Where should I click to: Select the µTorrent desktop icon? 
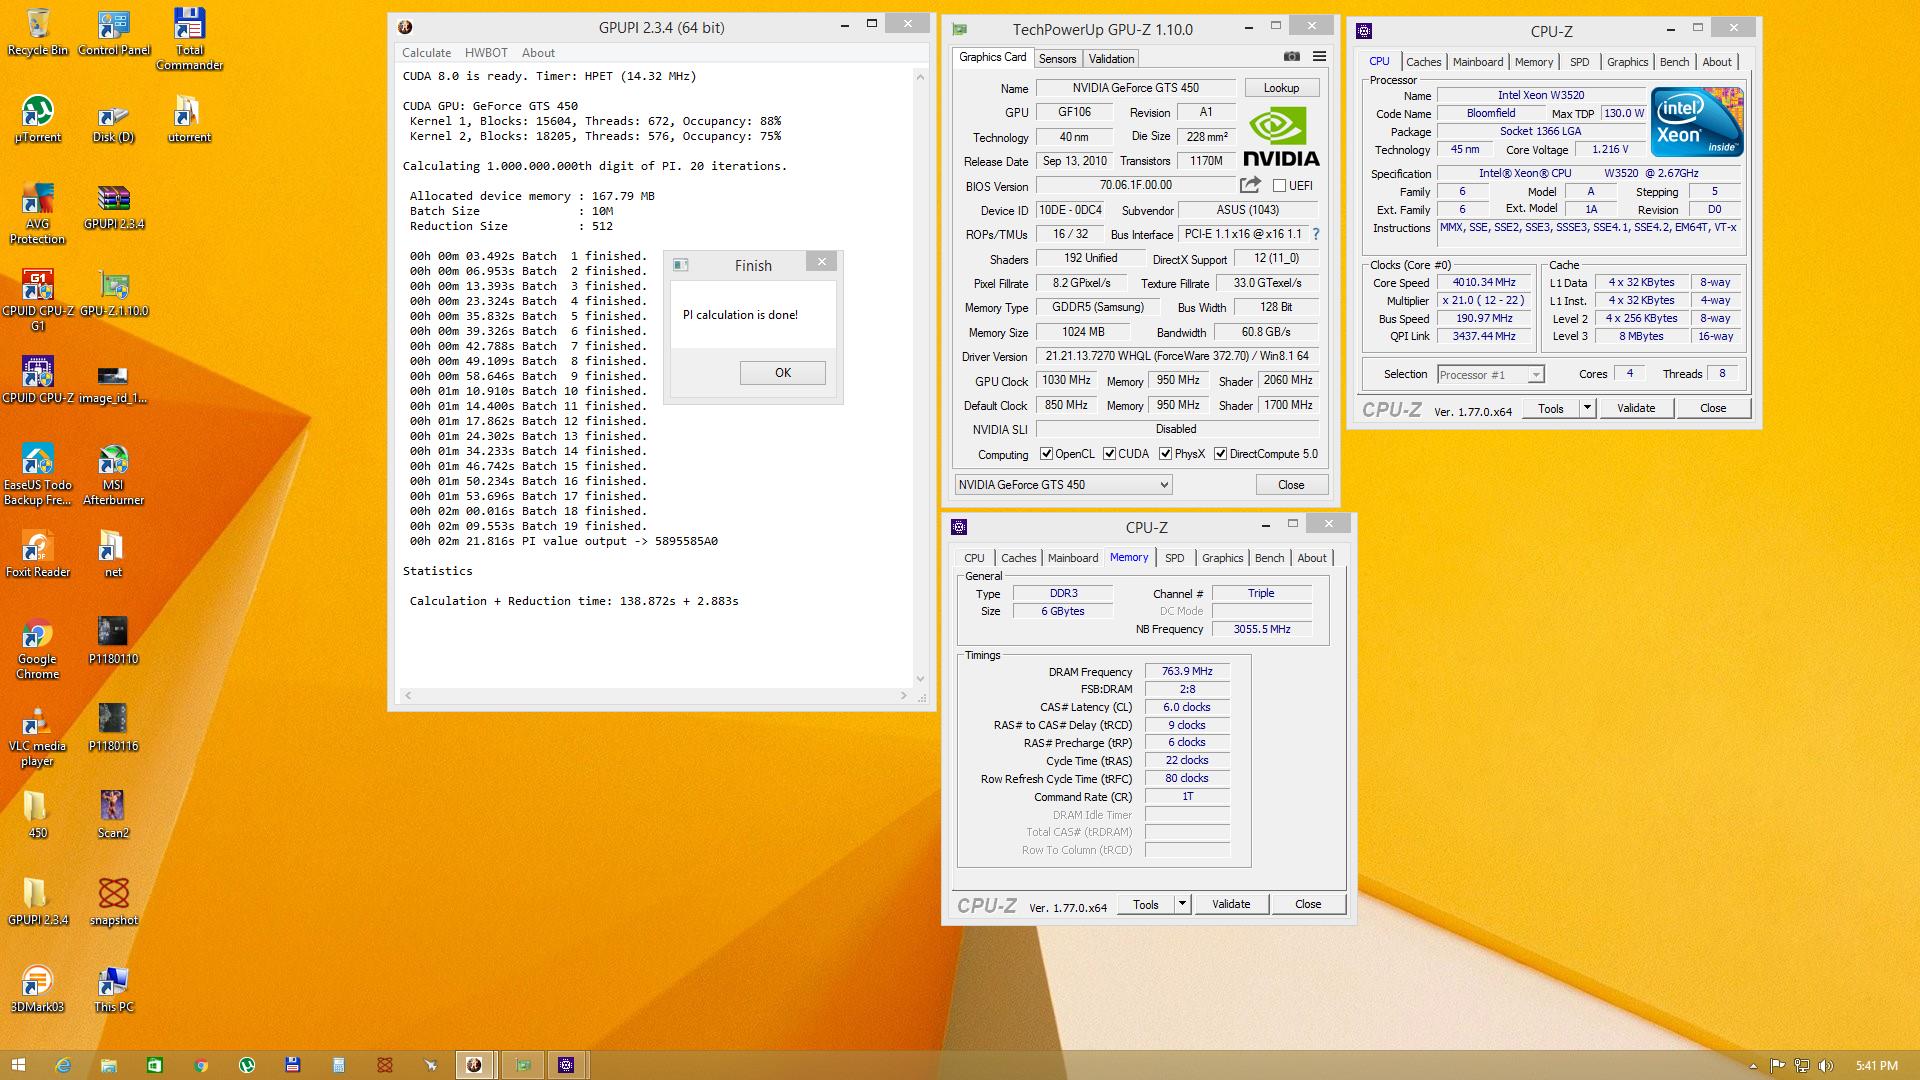[37, 119]
